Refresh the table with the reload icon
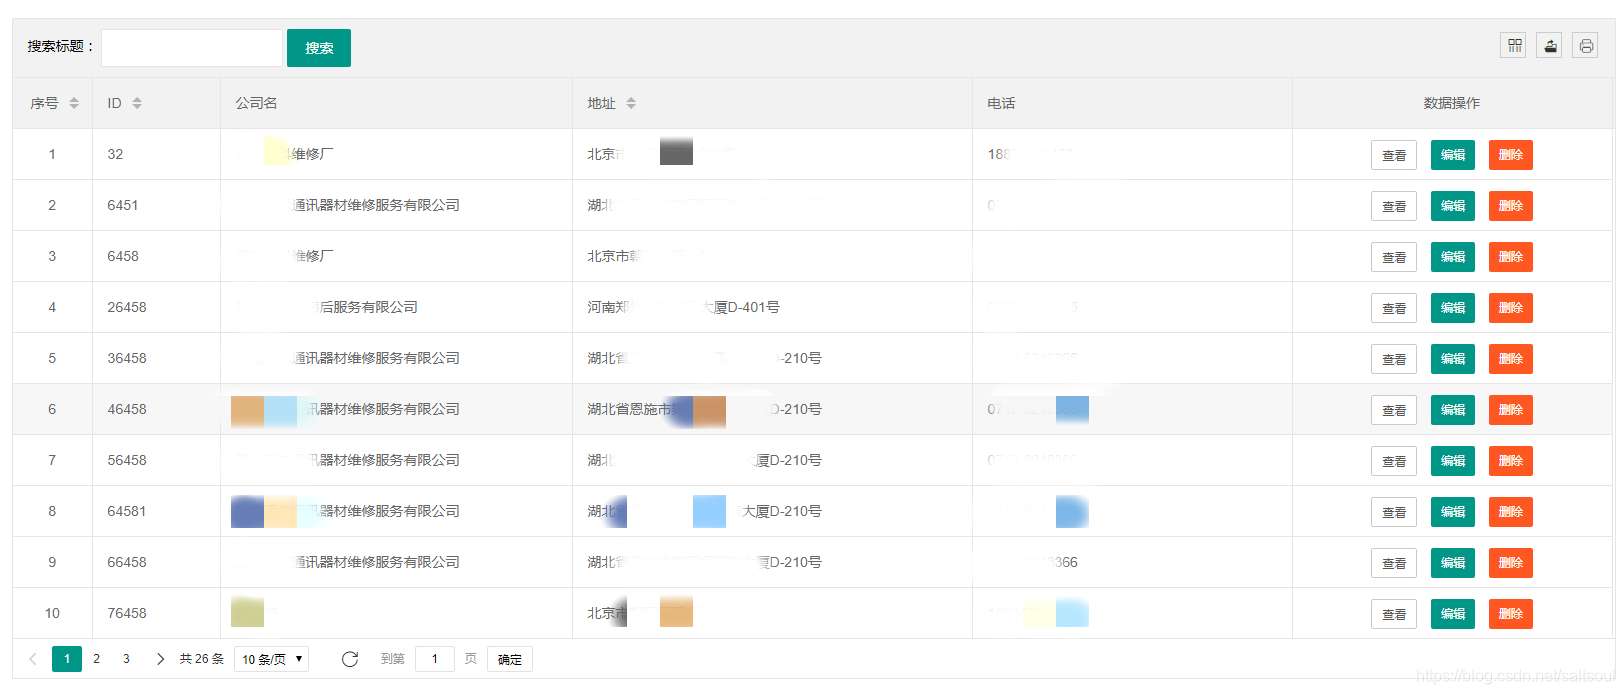The height and width of the screenshot is (694, 1624). tap(350, 659)
